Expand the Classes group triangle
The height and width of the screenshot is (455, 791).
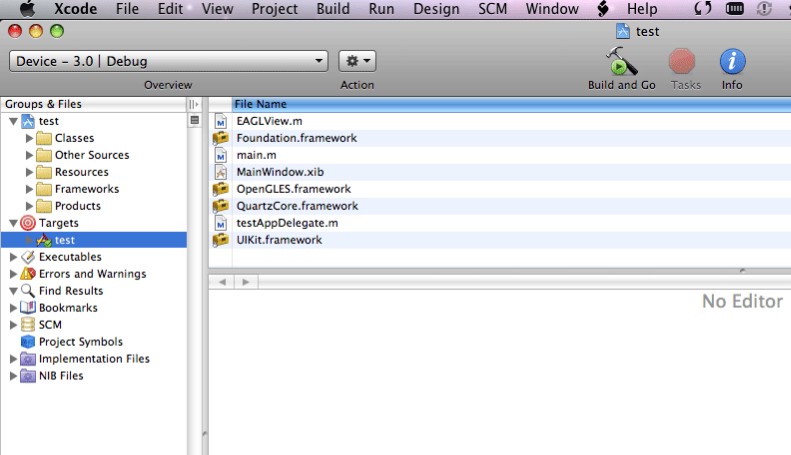[29, 138]
